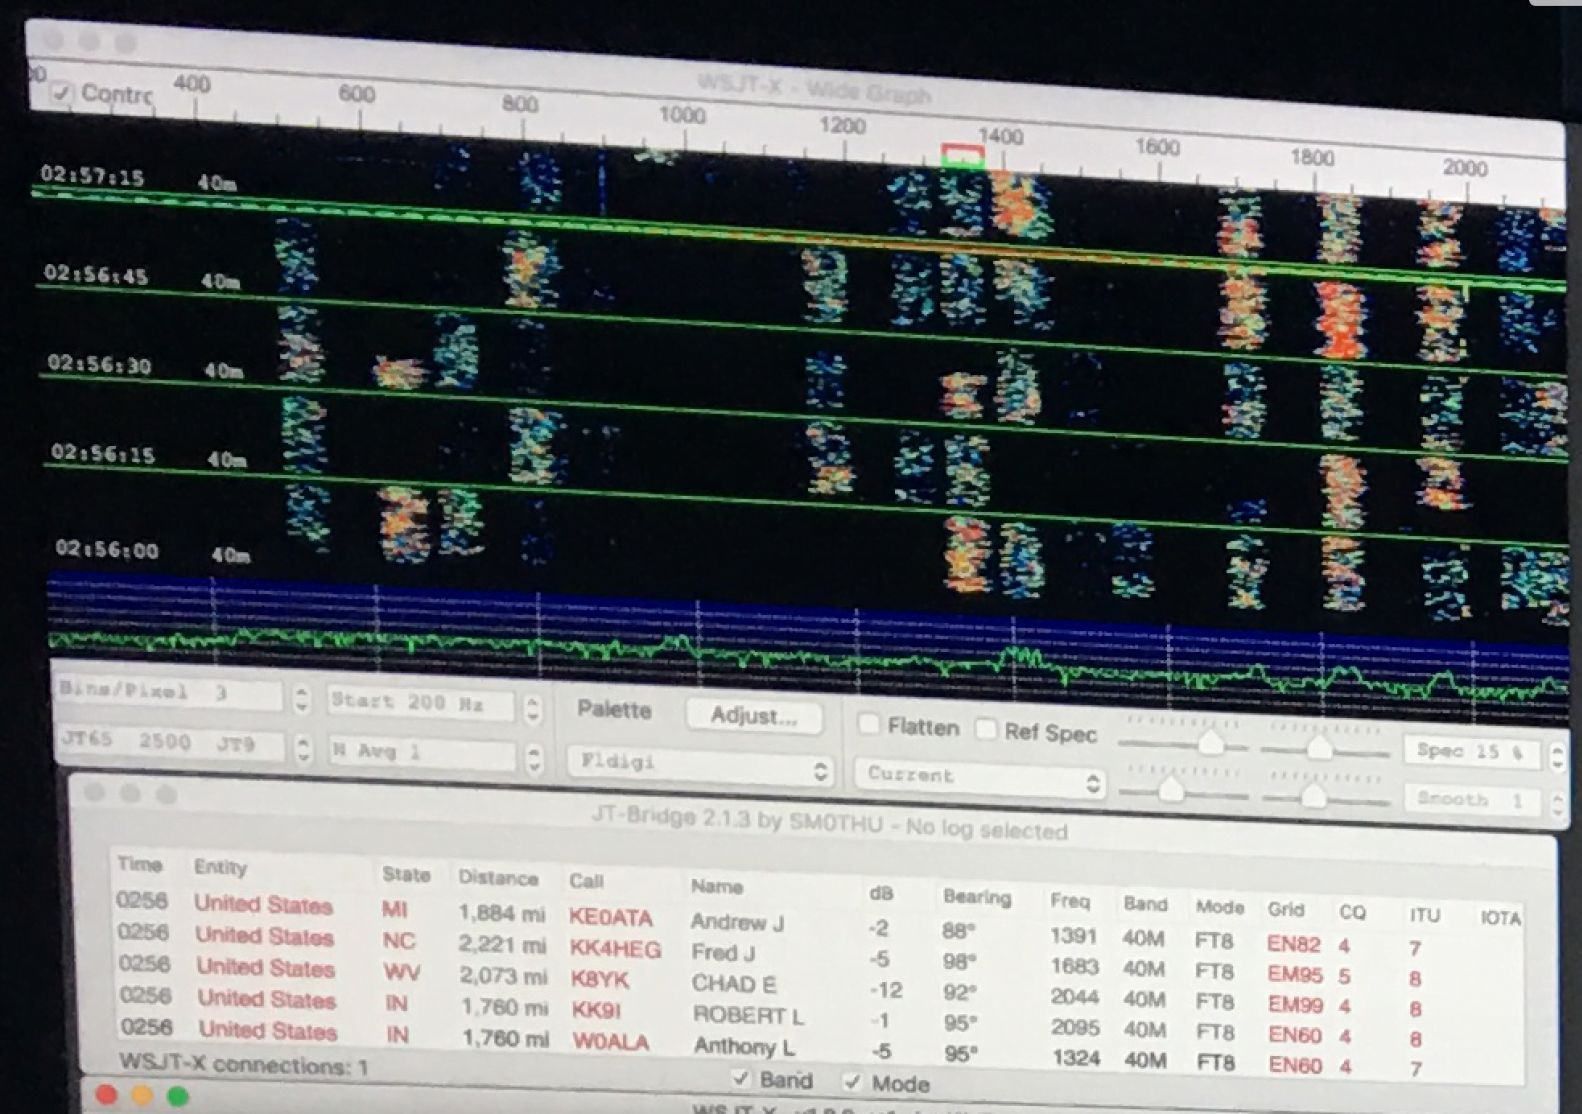1582x1114 pixels.
Task: Enable the Ref Spec checkbox
Action: pyautogui.click(x=986, y=729)
